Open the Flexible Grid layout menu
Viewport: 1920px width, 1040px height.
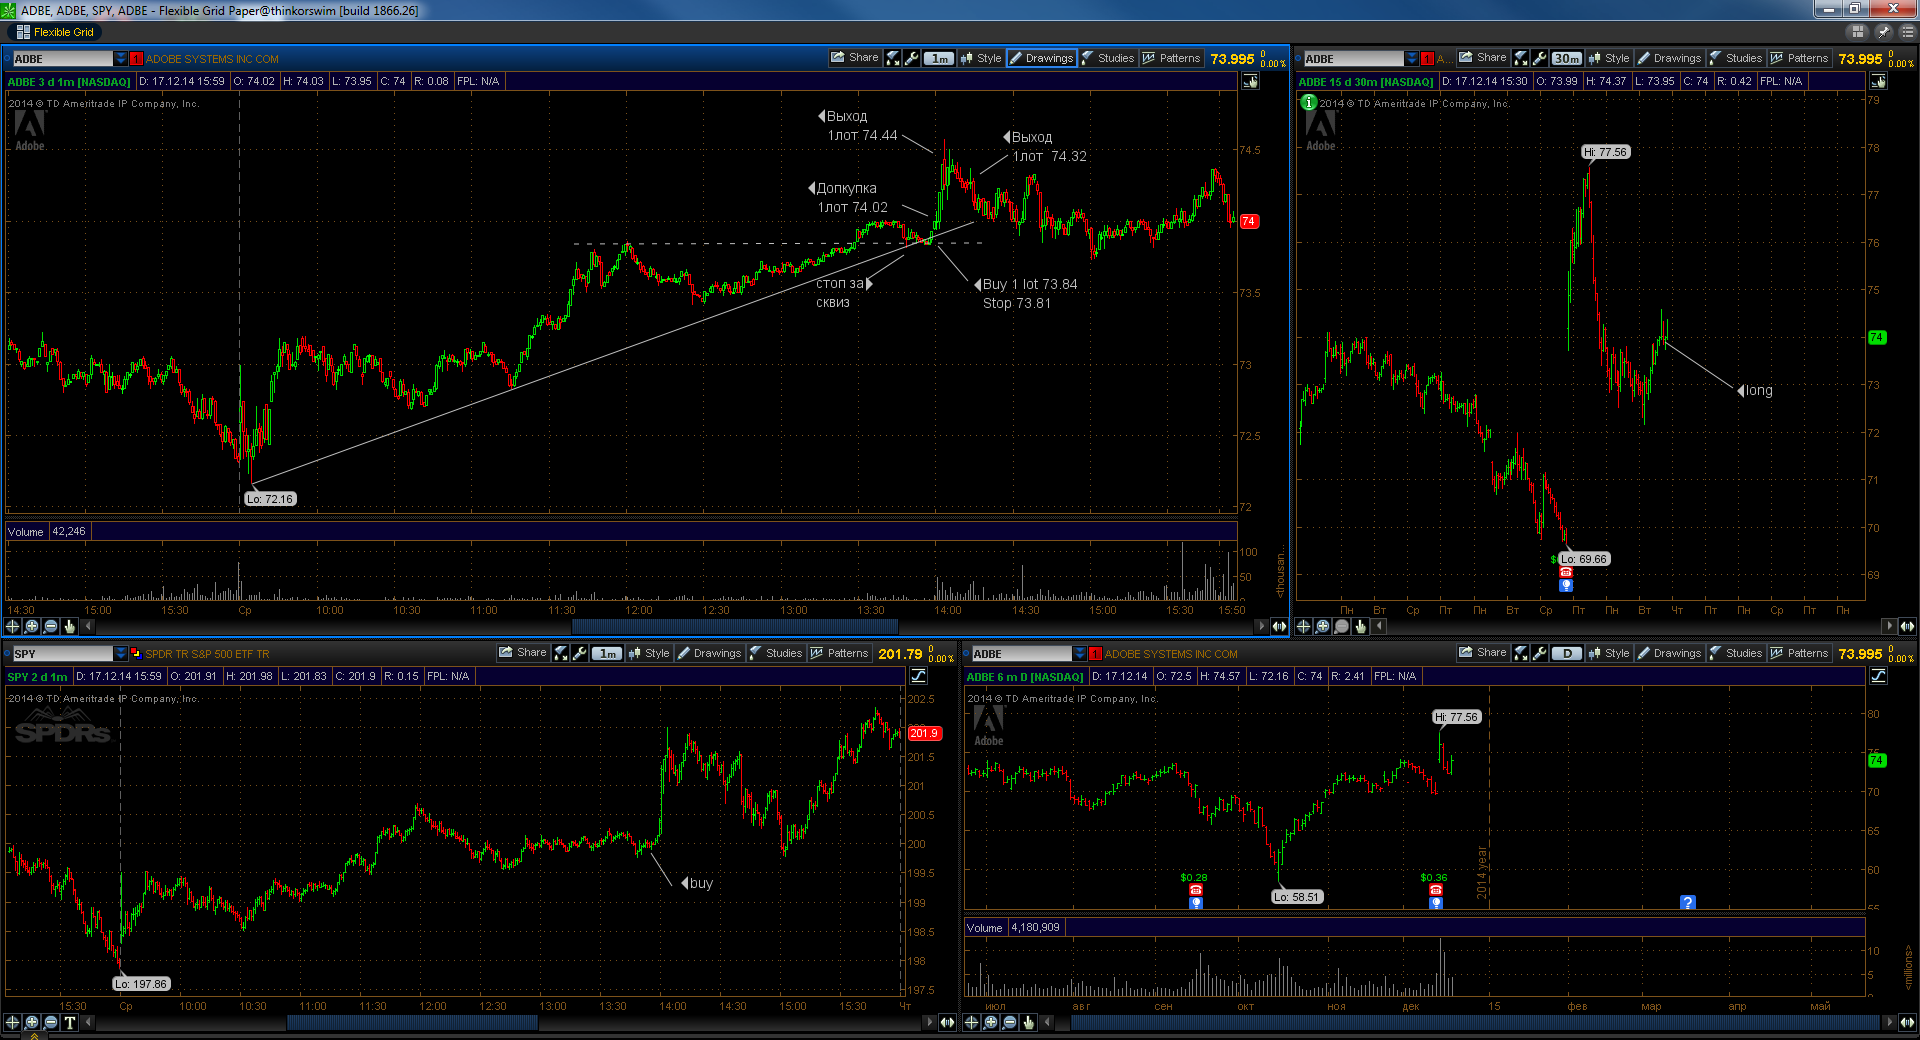tap(55, 32)
